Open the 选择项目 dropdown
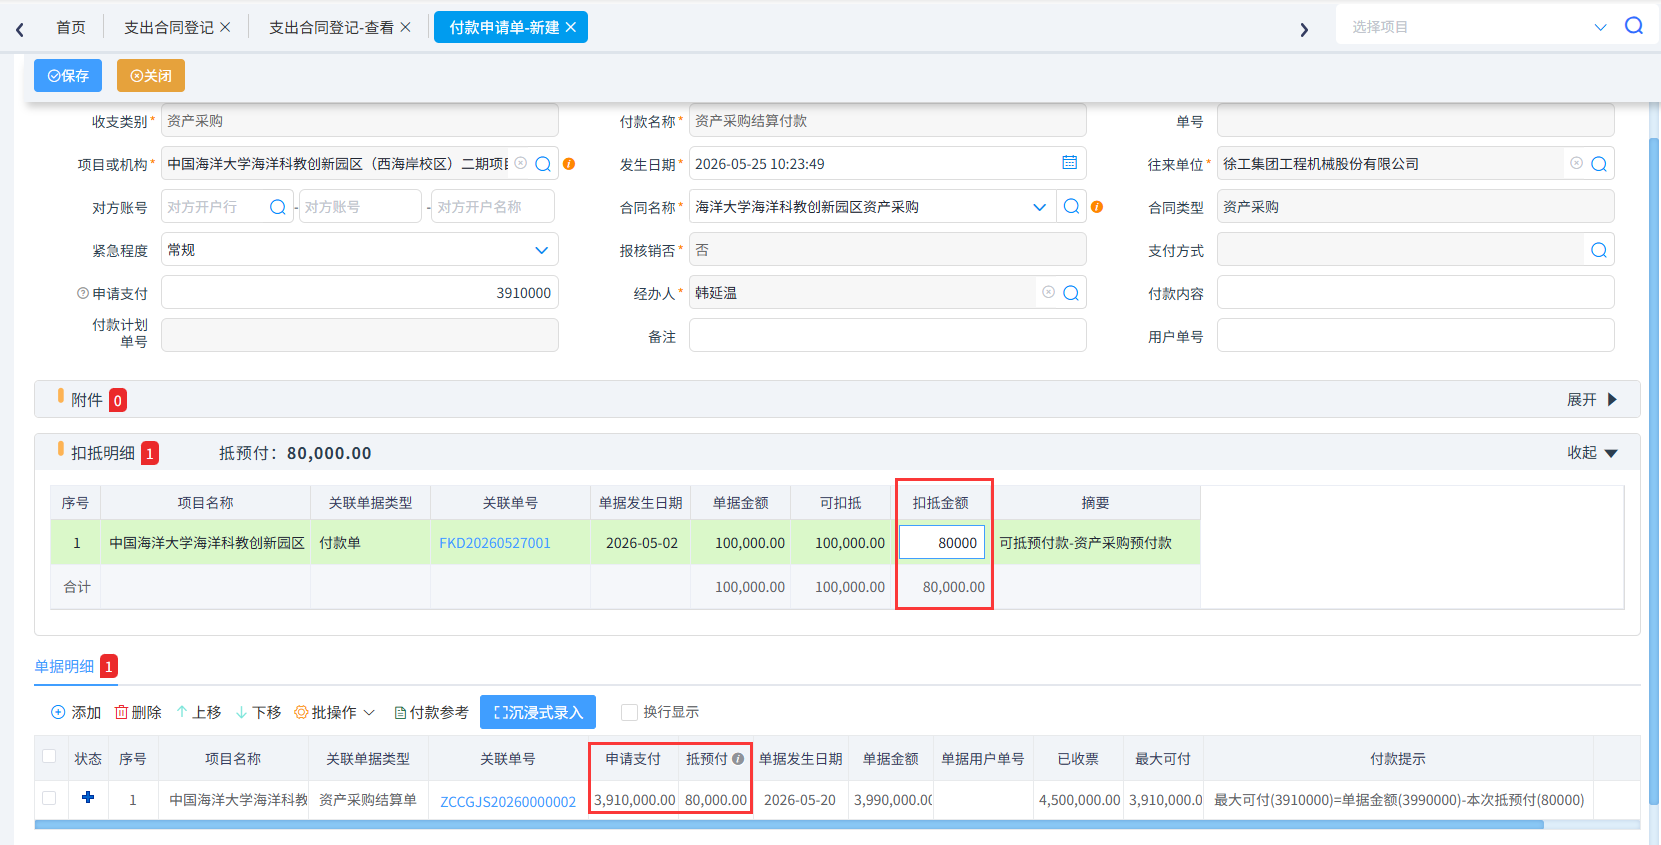The width and height of the screenshot is (1661, 845). coord(1600,27)
